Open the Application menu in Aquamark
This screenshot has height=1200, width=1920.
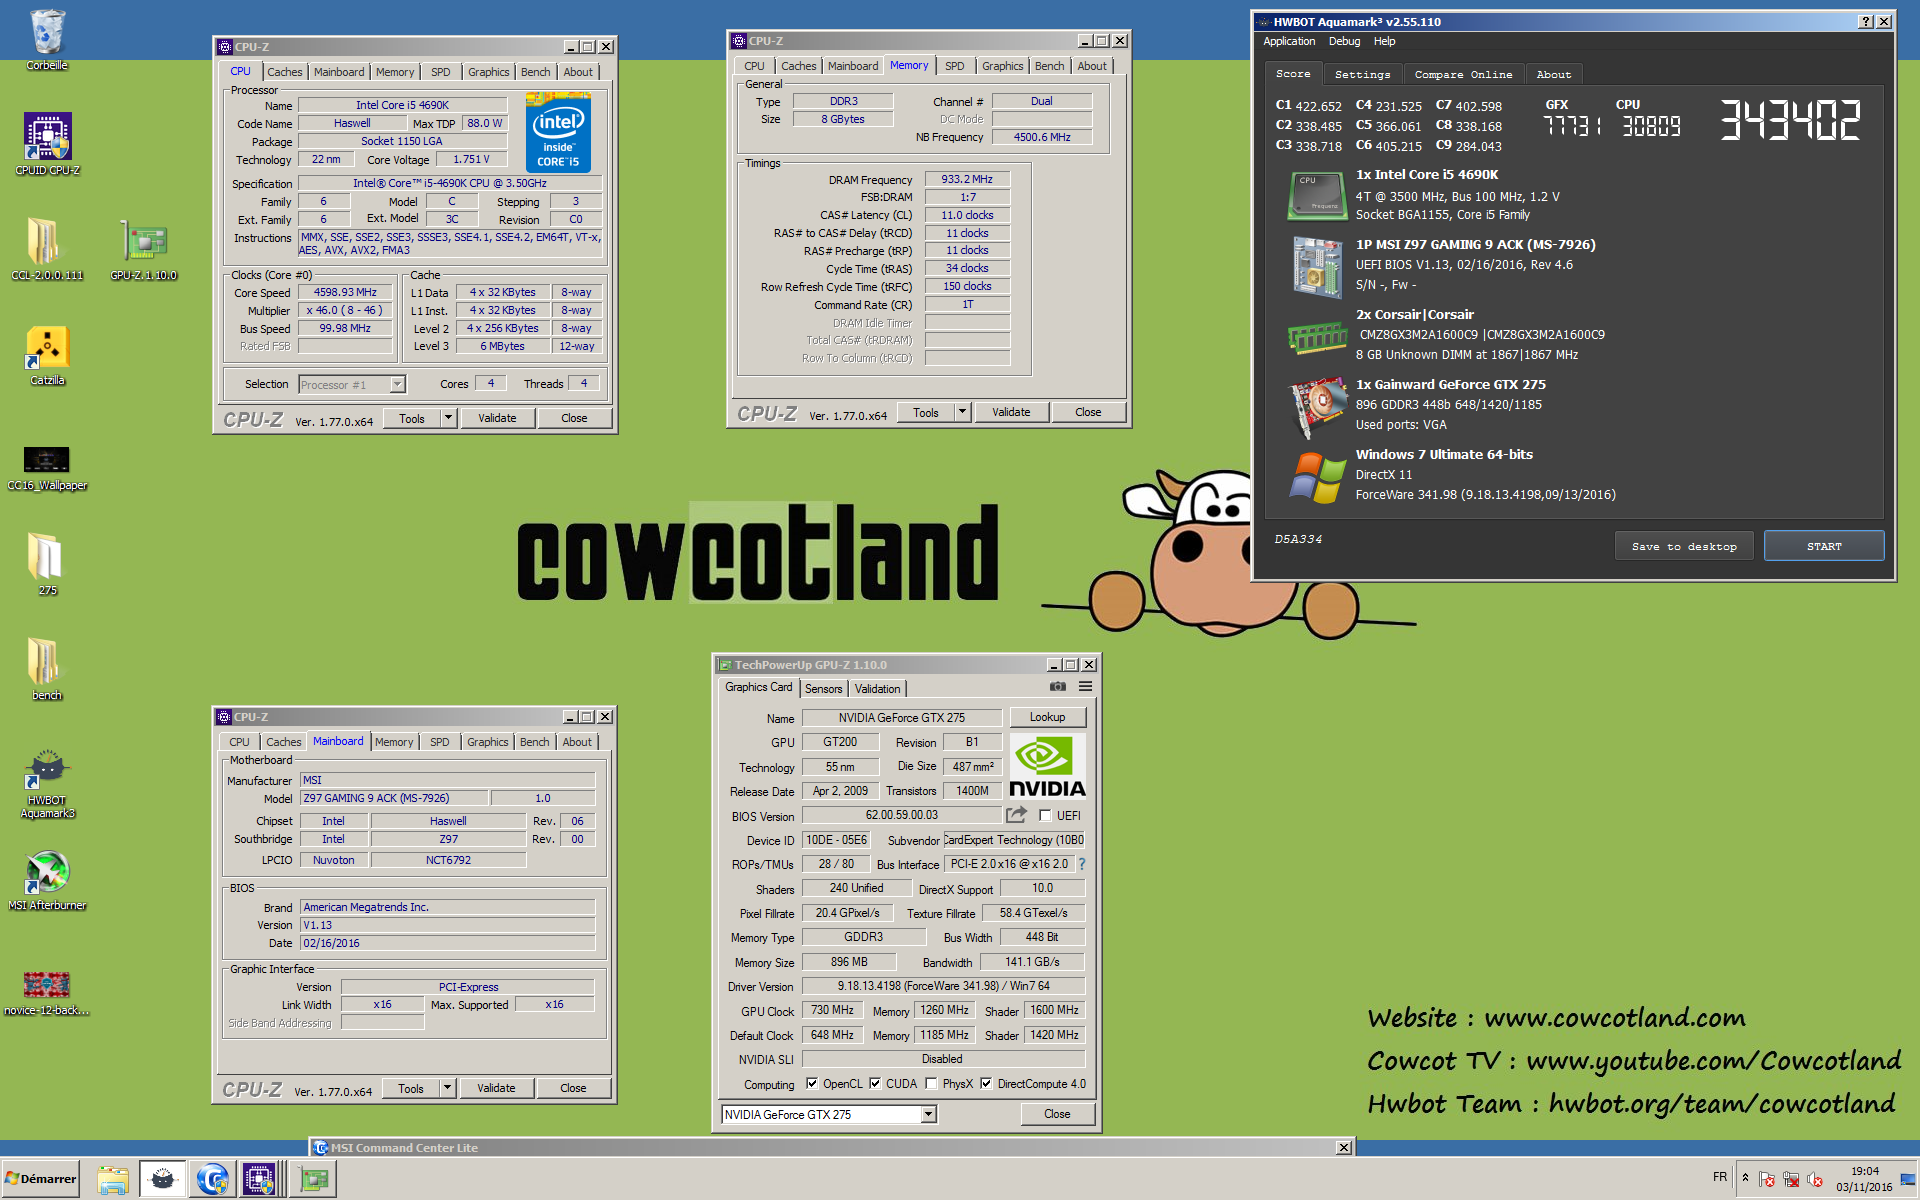1289,42
